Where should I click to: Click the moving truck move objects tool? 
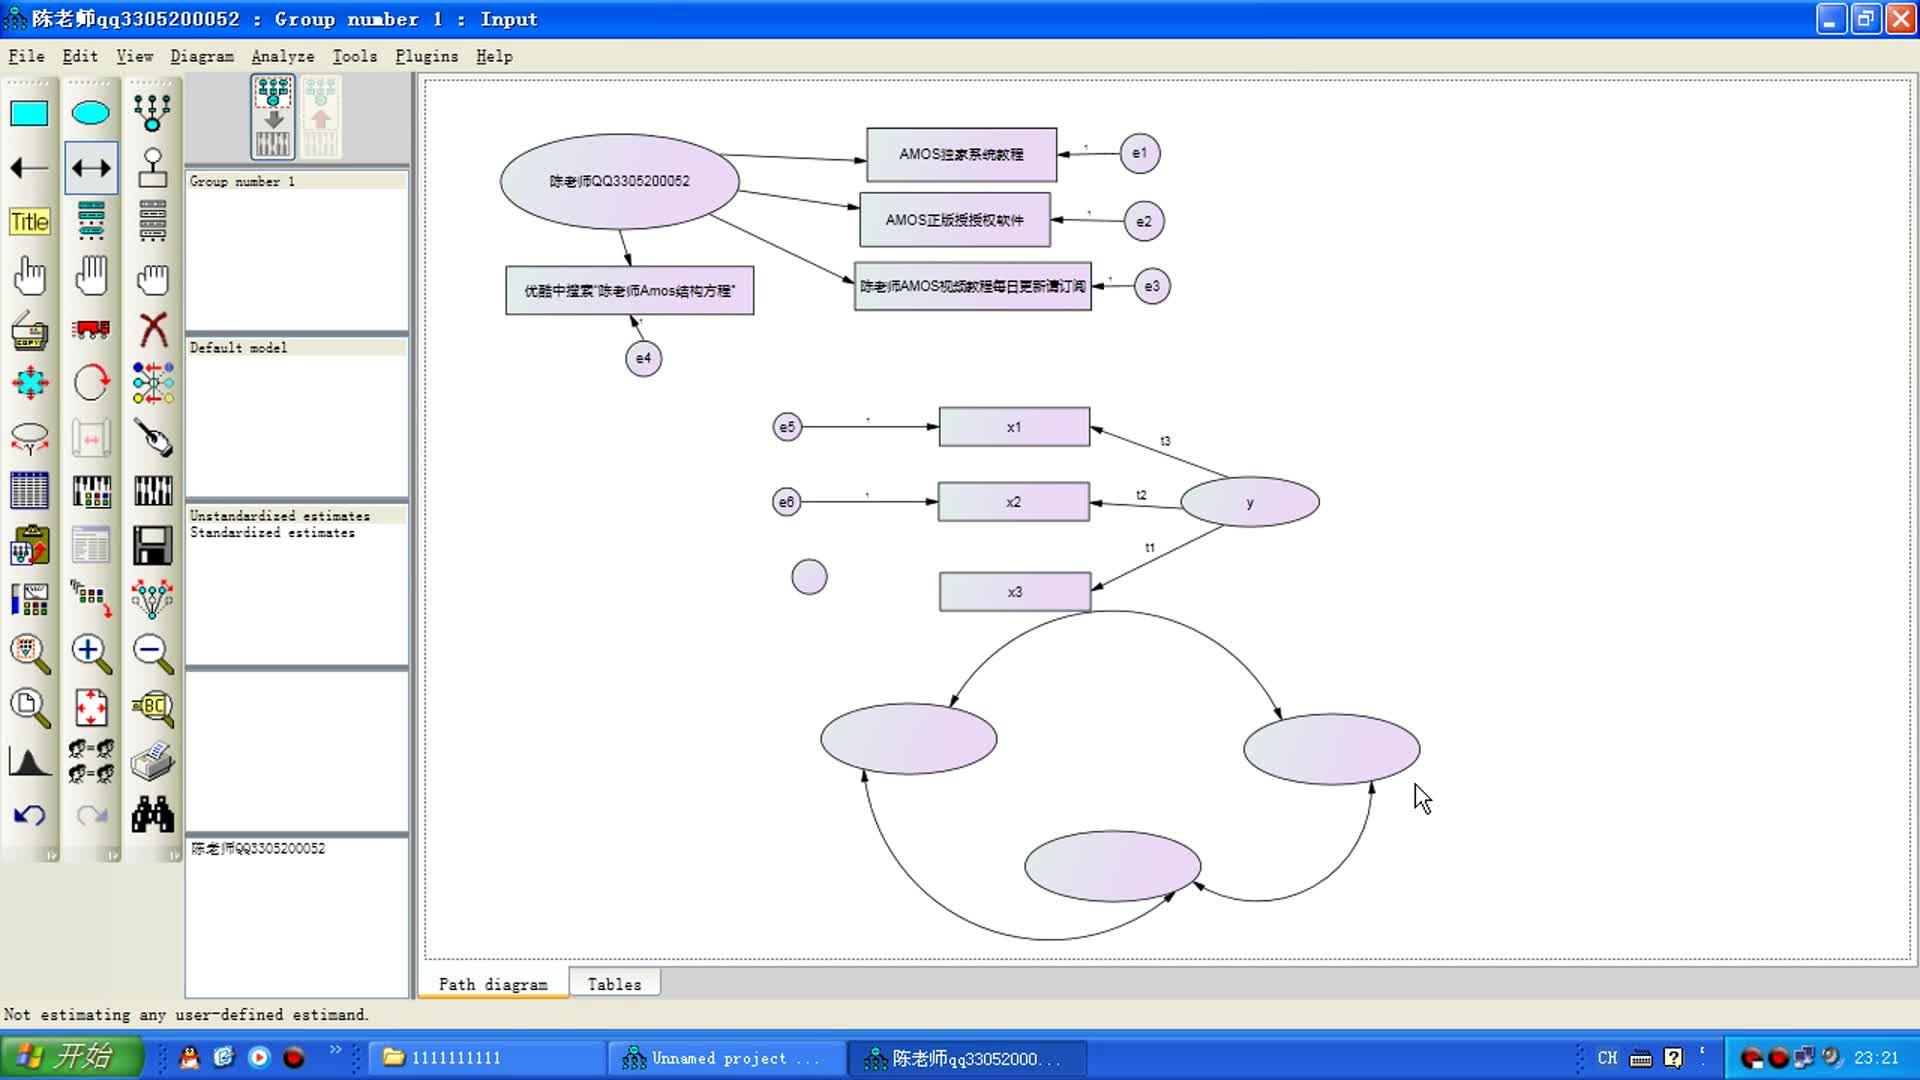click(x=91, y=329)
